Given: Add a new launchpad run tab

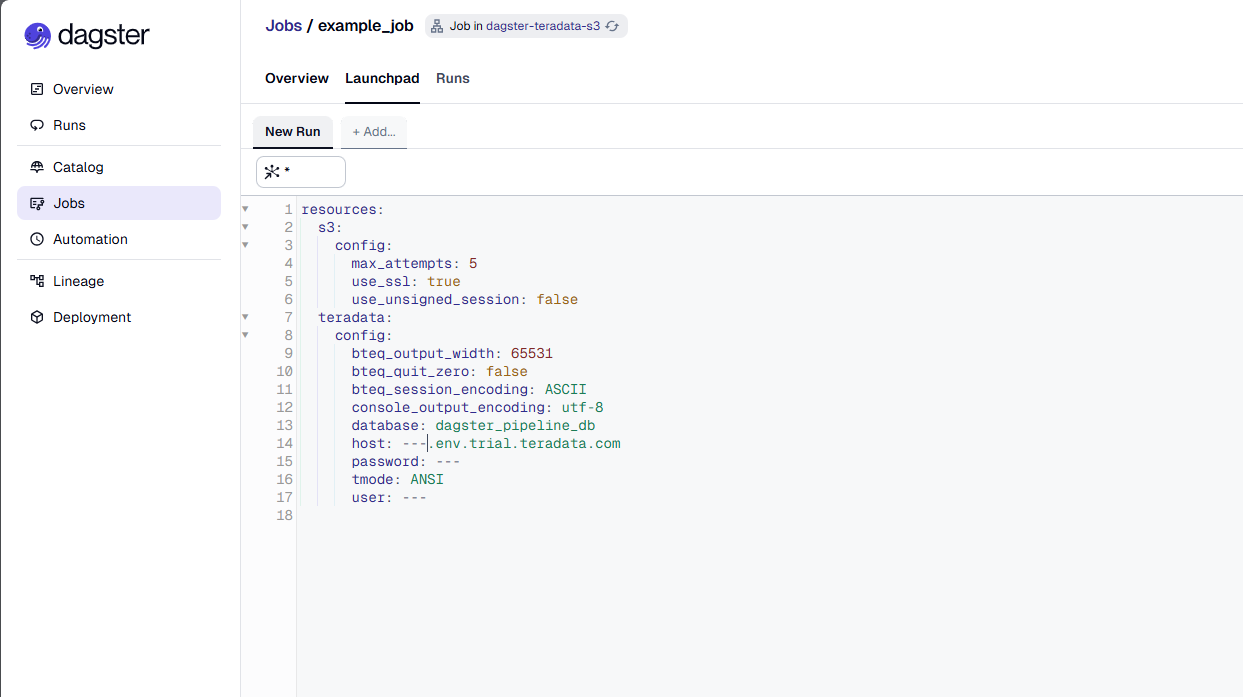Looking at the screenshot, I should tap(374, 132).
